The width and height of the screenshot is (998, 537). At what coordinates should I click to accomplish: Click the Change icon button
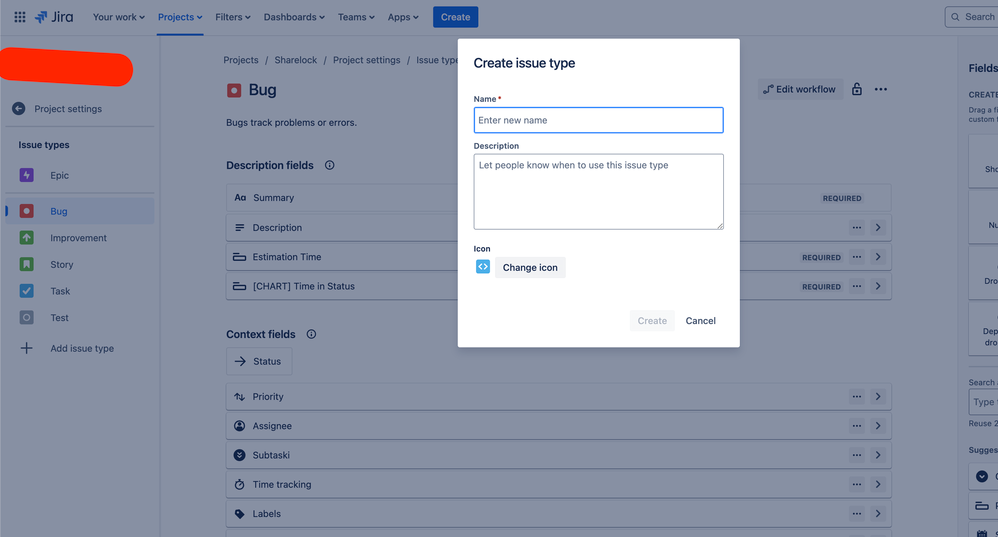(x=530, y=267)
